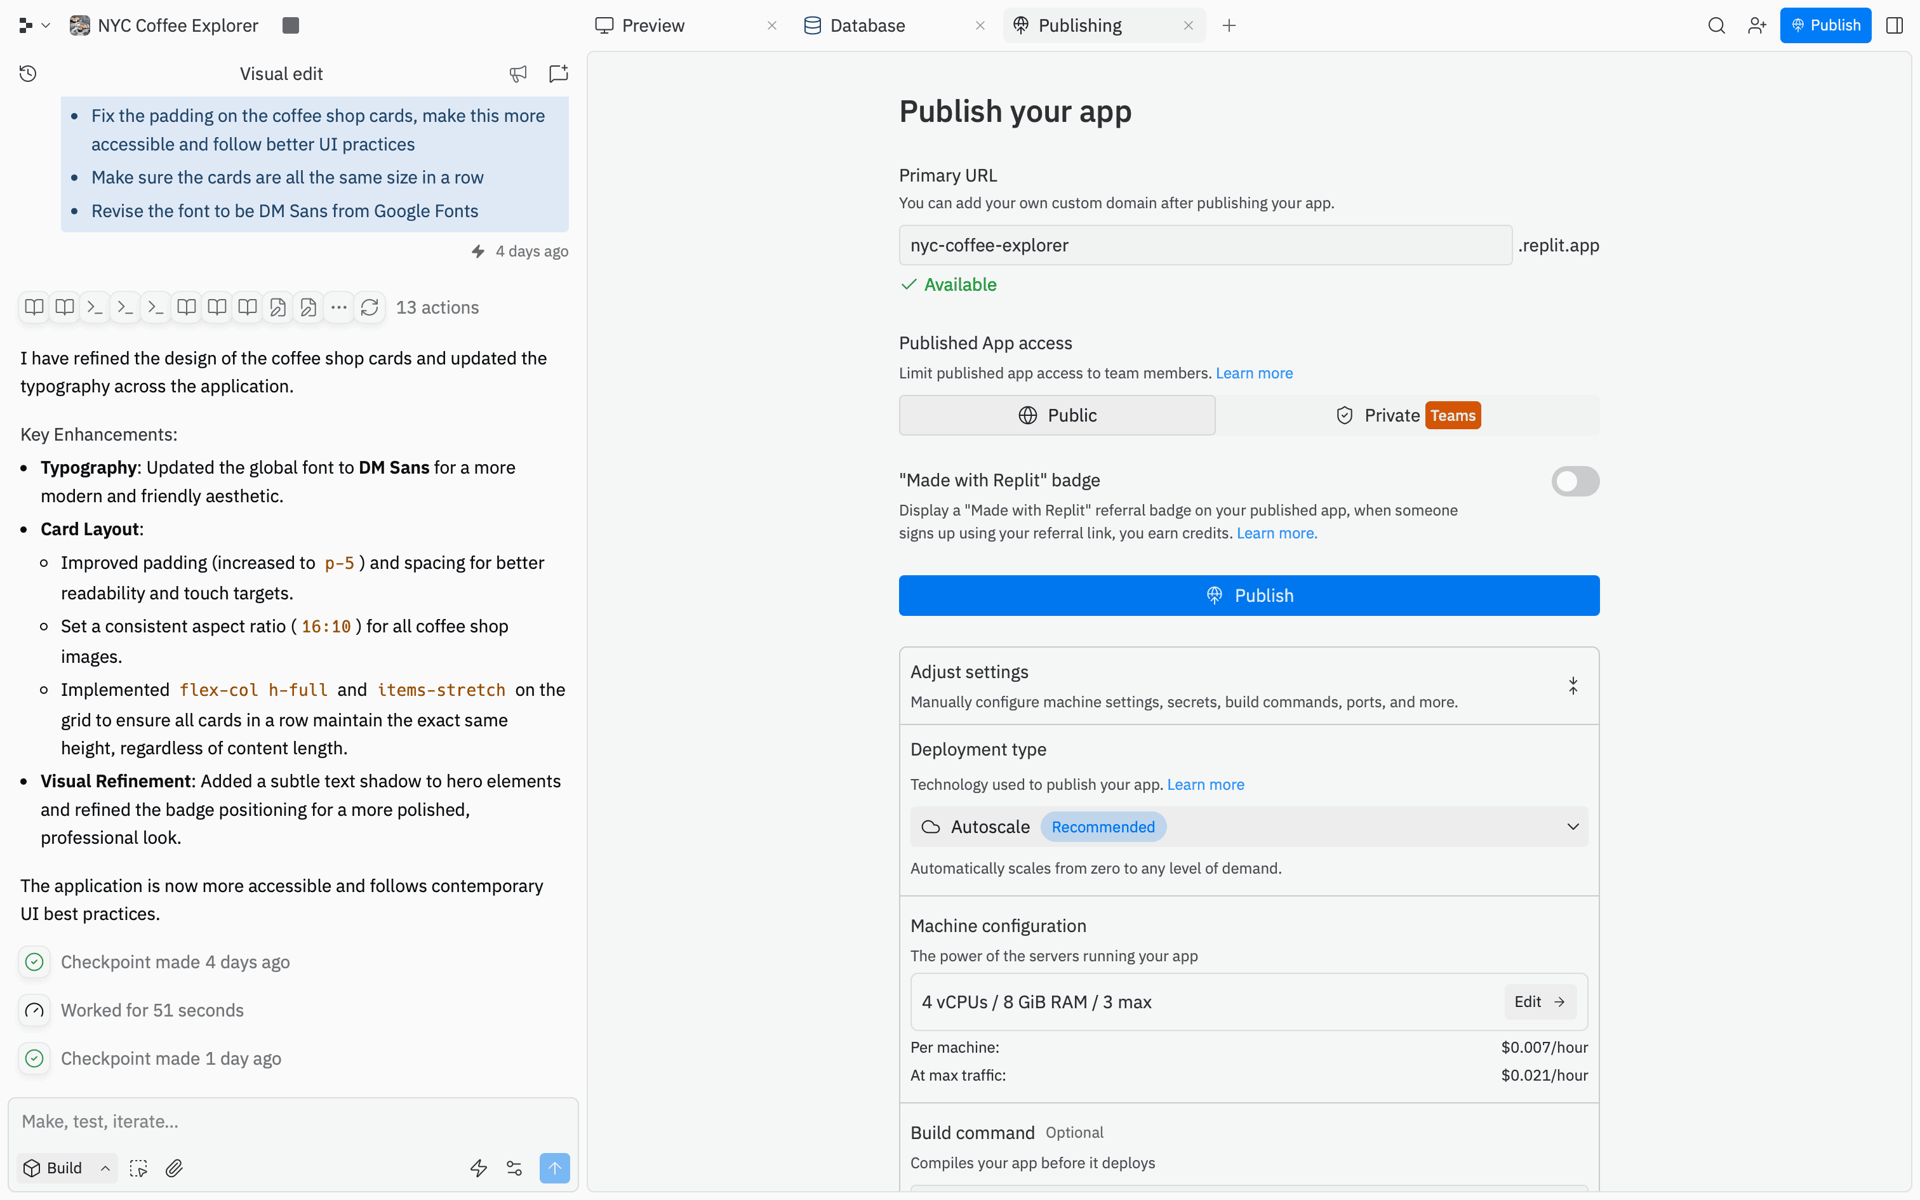
Task: Expand the workspace menu chevron
Action: [46, 26]
